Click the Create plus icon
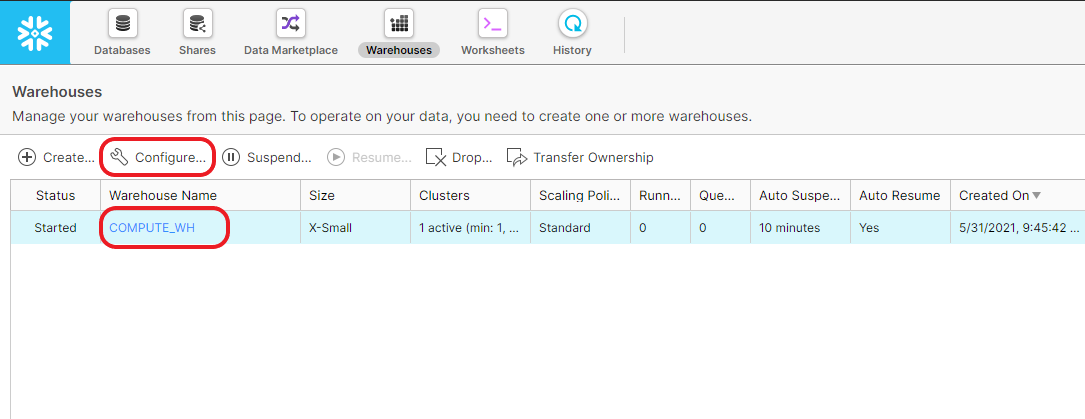Viewport: 1085px width, 419px height. pos(27,157)
